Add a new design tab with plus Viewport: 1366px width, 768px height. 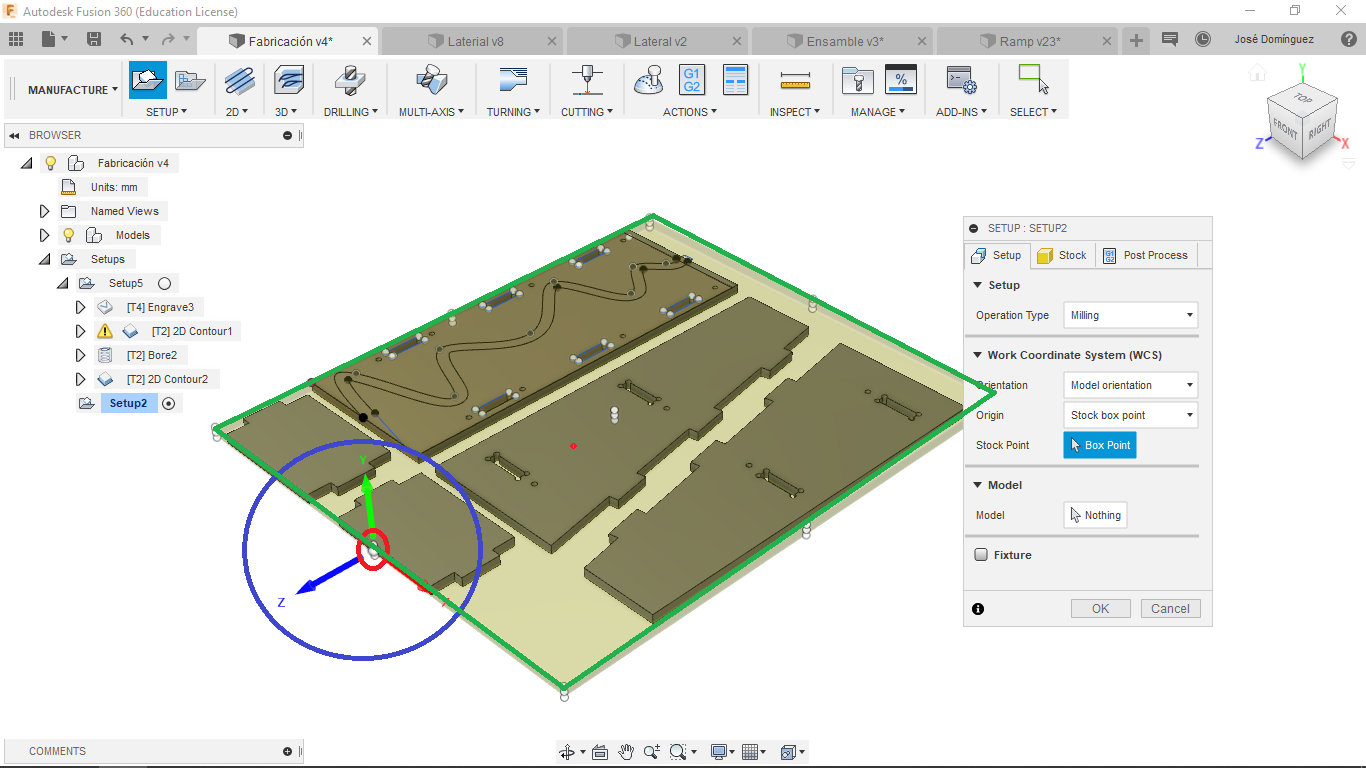tap(1136, 40)
